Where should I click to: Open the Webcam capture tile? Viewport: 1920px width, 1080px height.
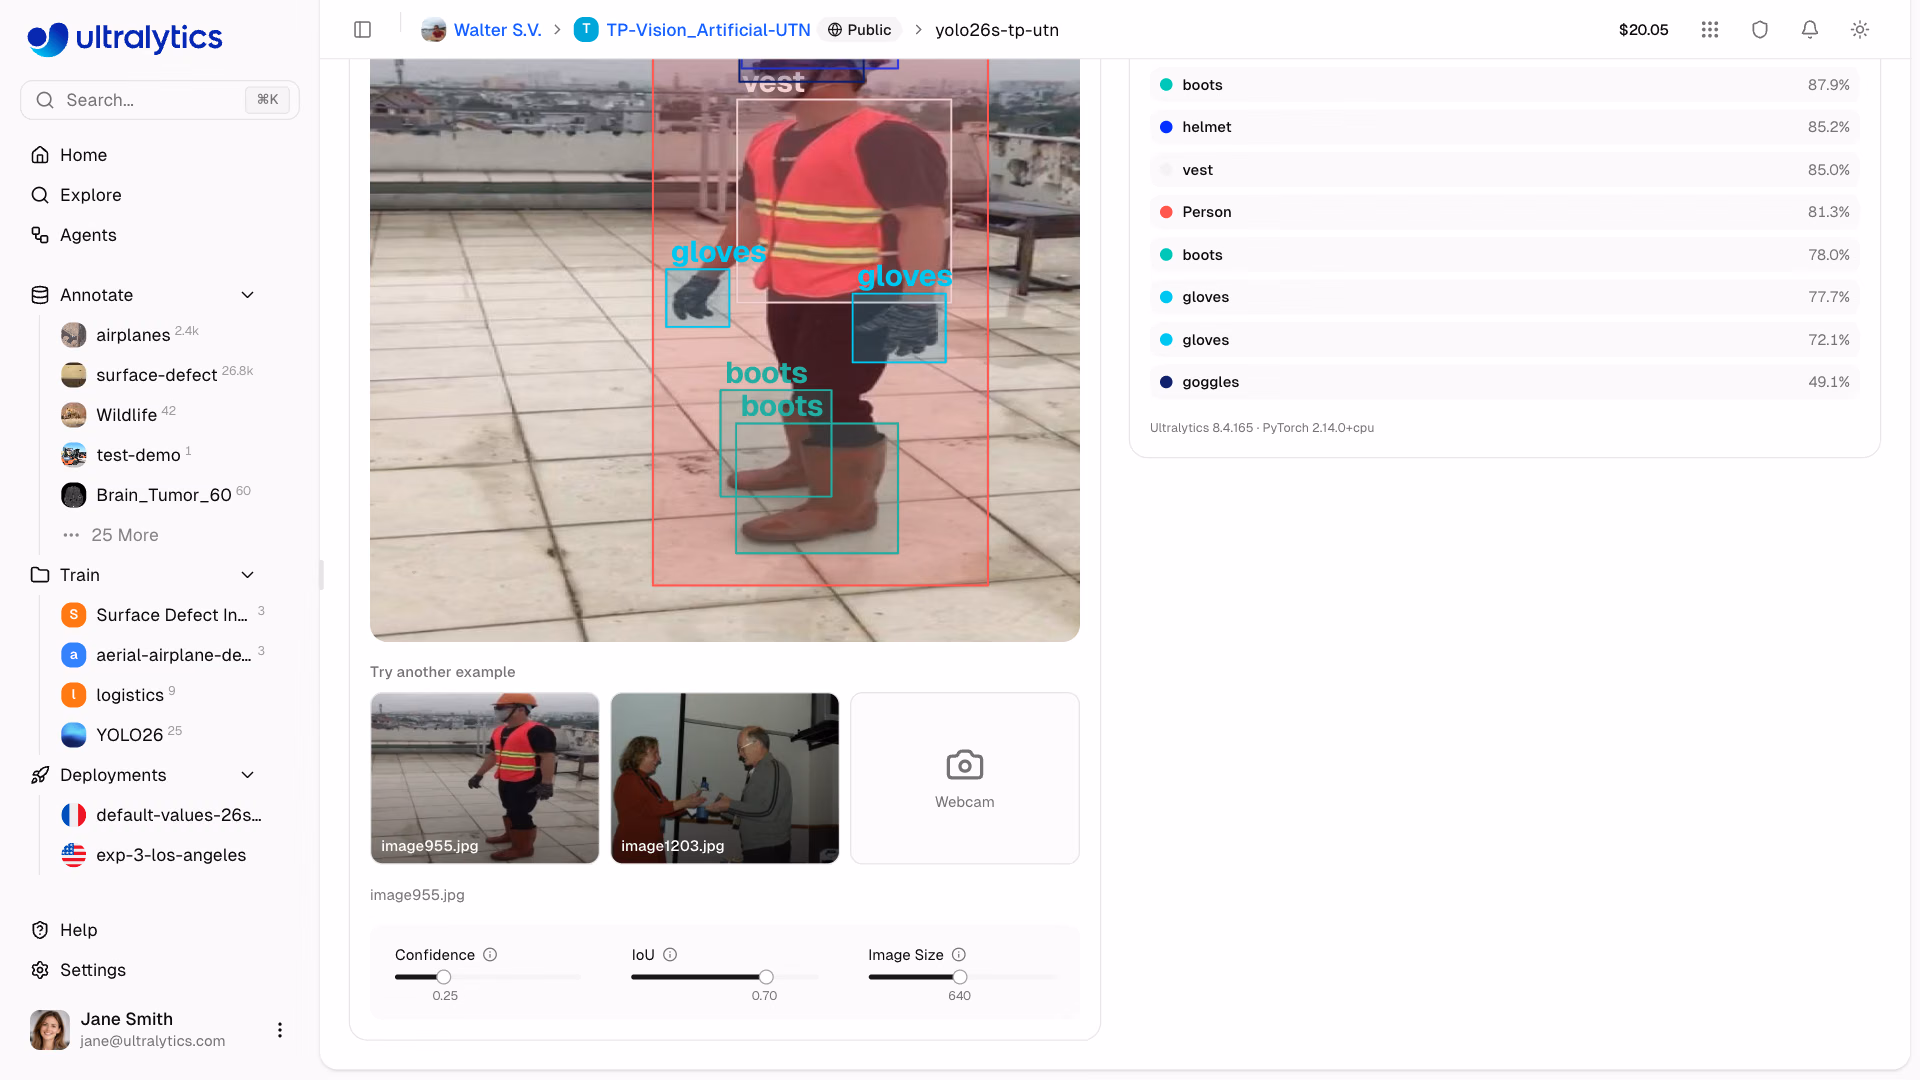965,778
